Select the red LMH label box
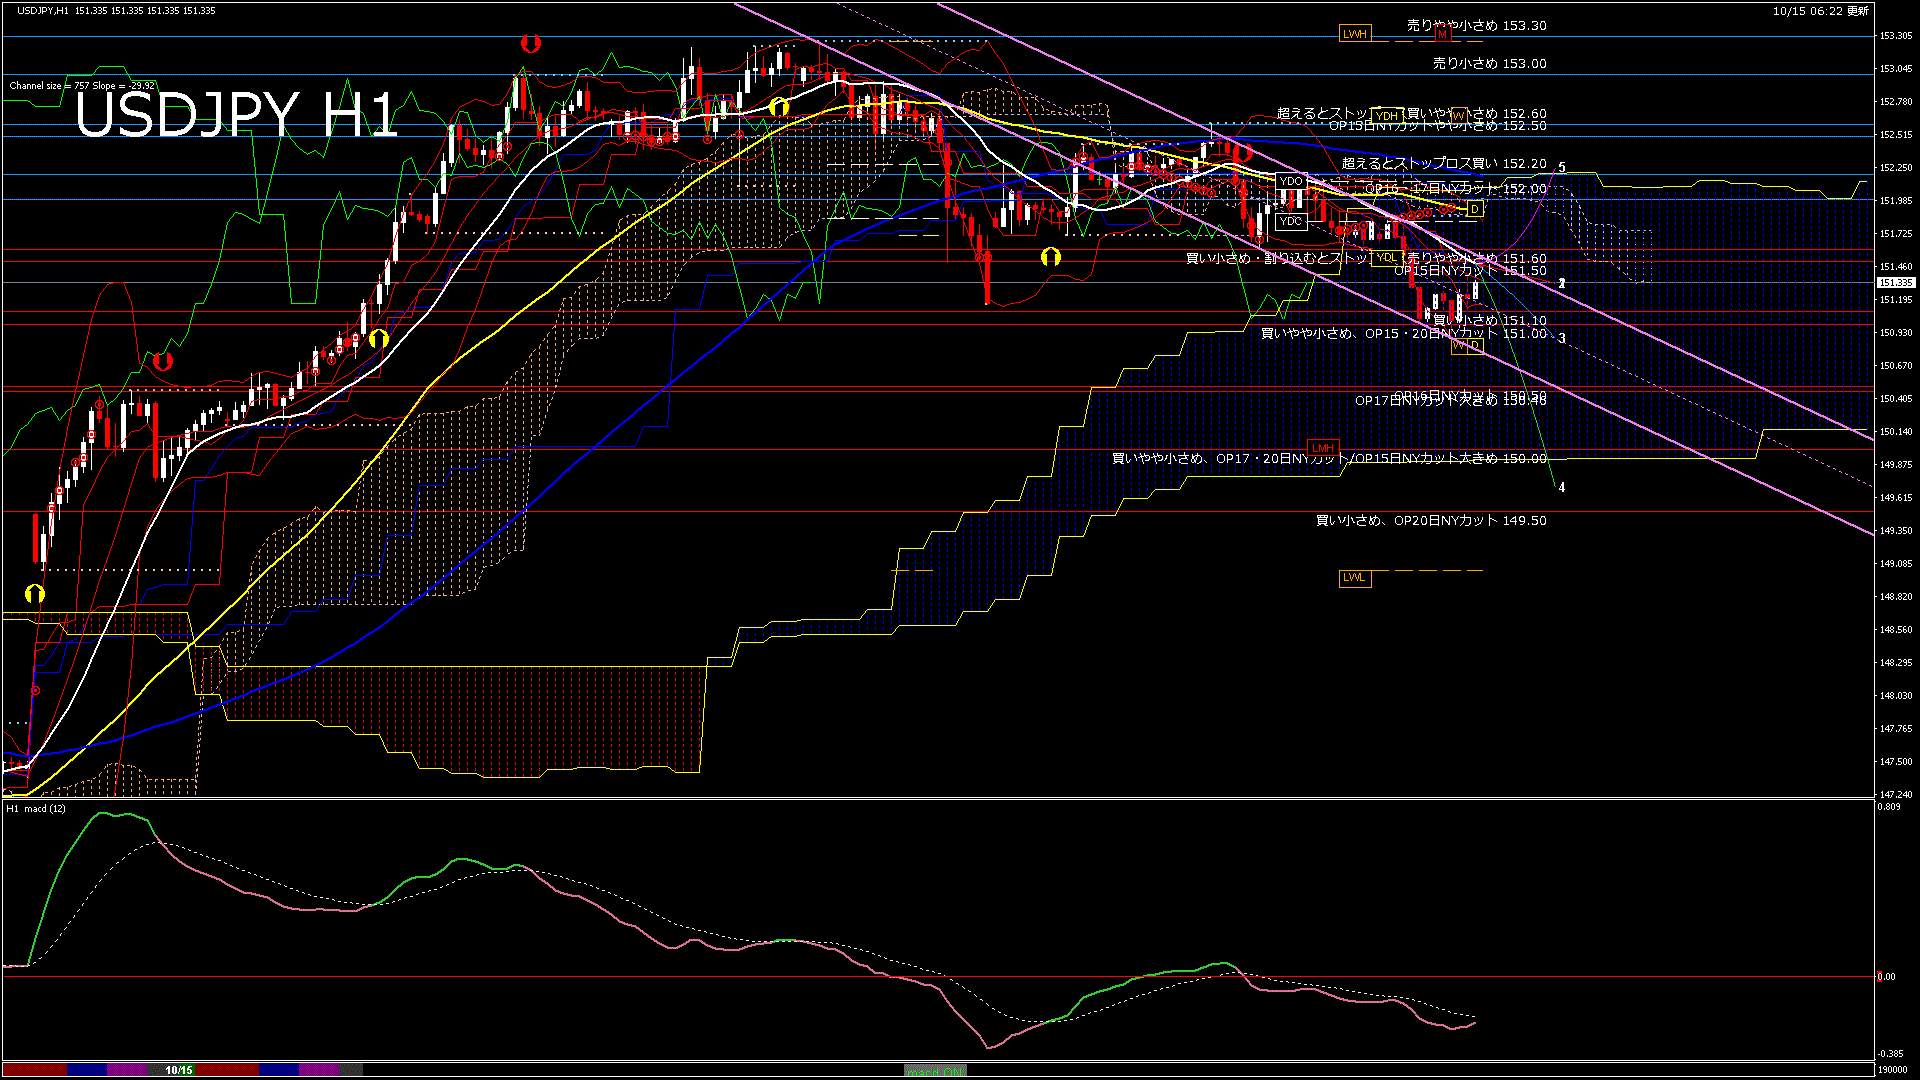 1322,448
